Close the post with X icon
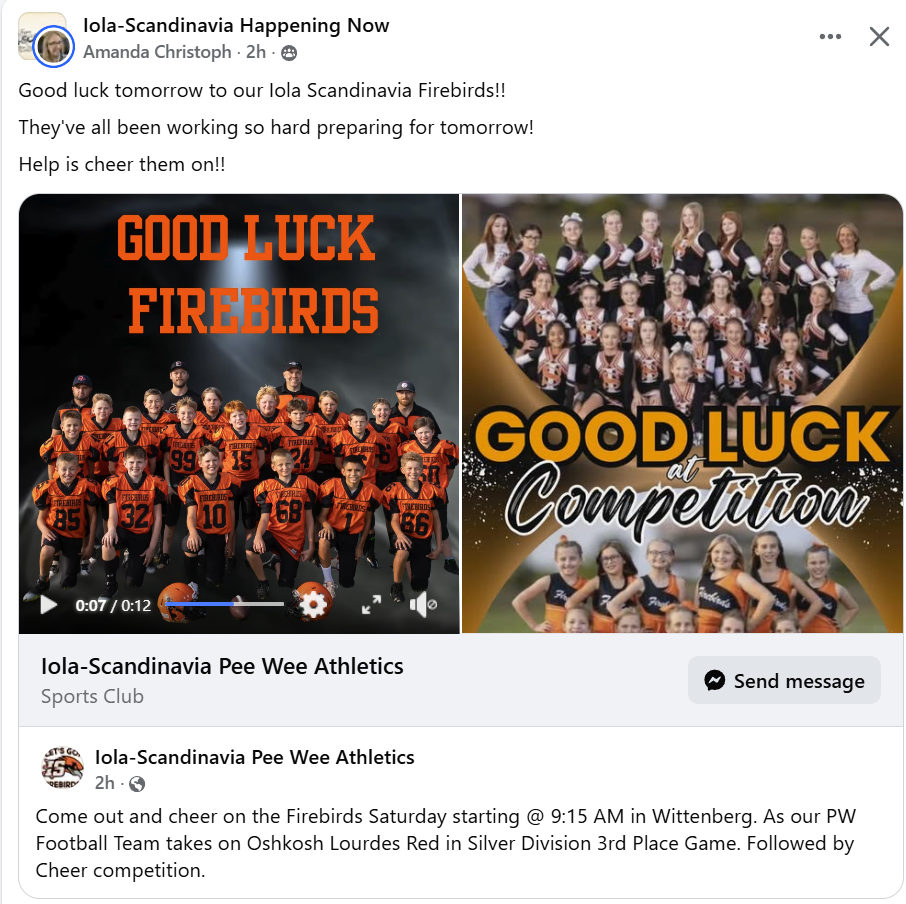 point(879,36)
